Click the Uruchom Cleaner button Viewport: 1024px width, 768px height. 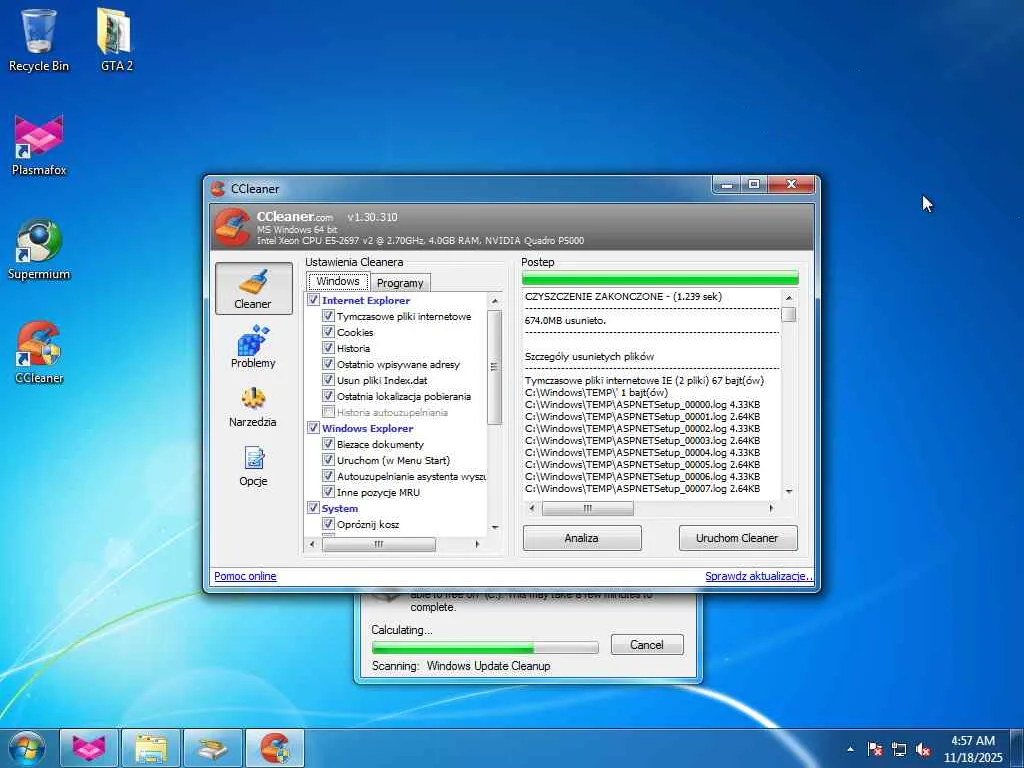click(737, 538)
